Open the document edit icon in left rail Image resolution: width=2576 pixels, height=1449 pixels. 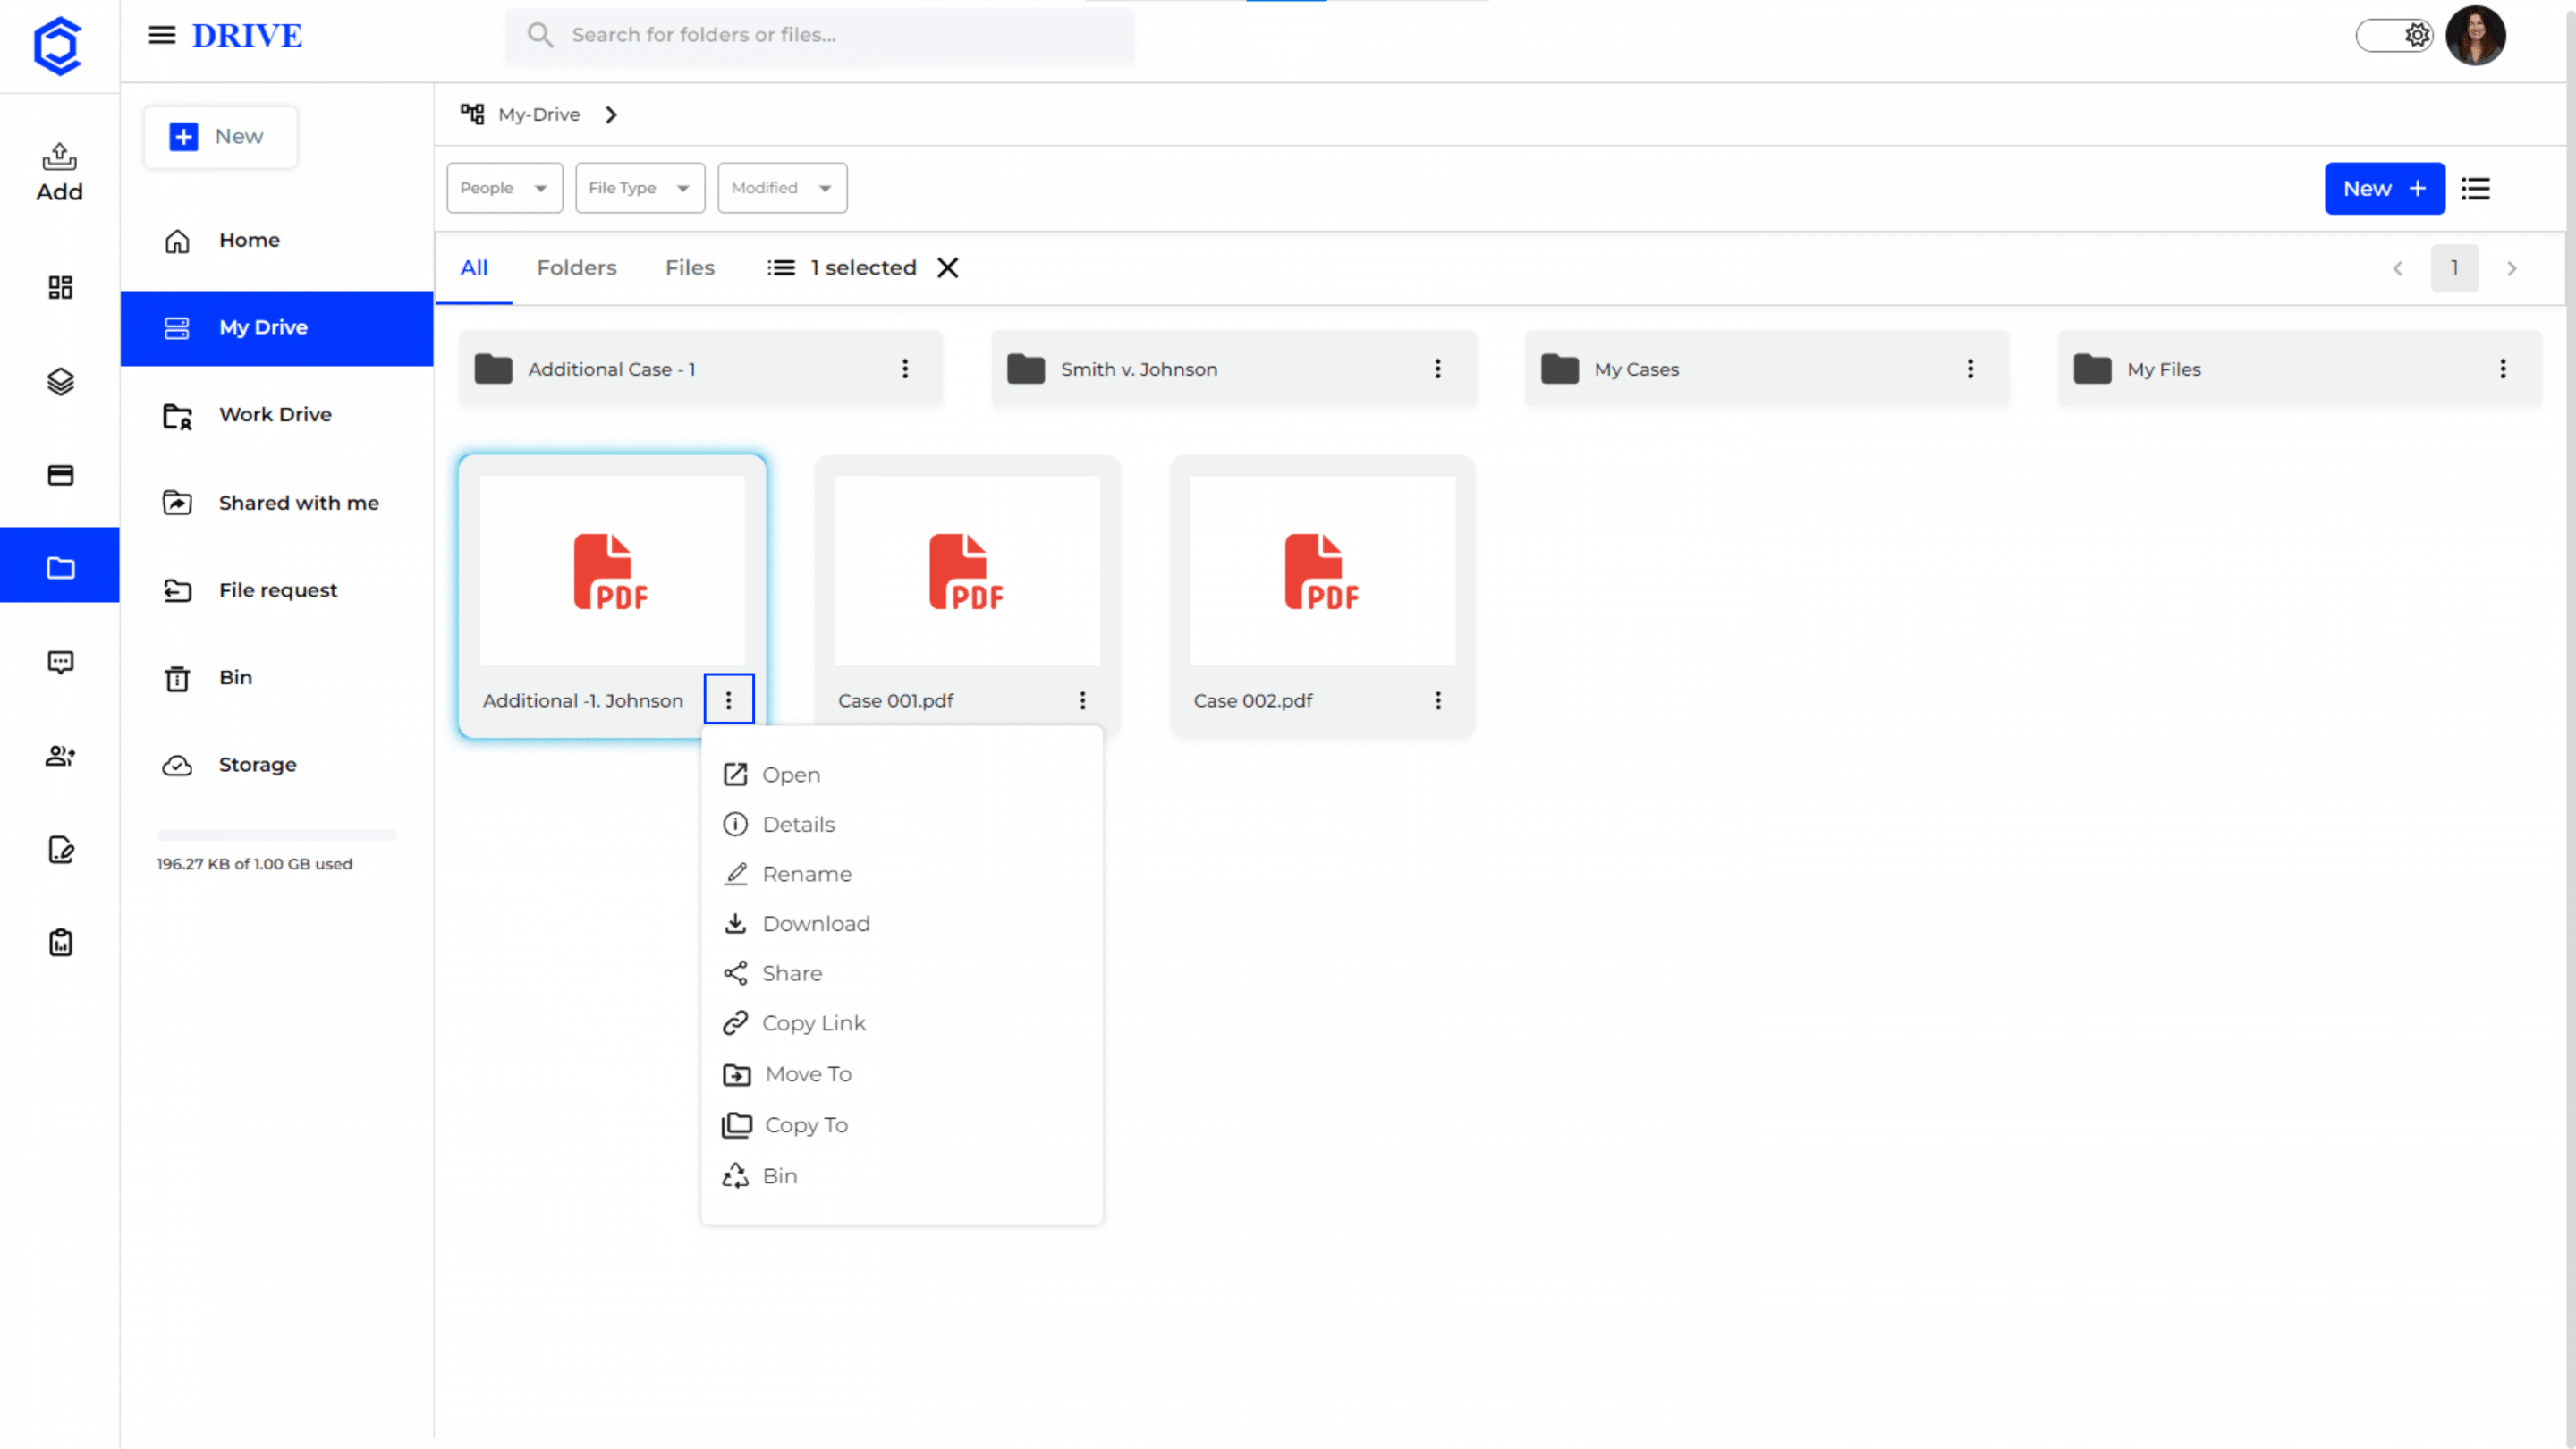pyautogui.click(x=60, y=849)
